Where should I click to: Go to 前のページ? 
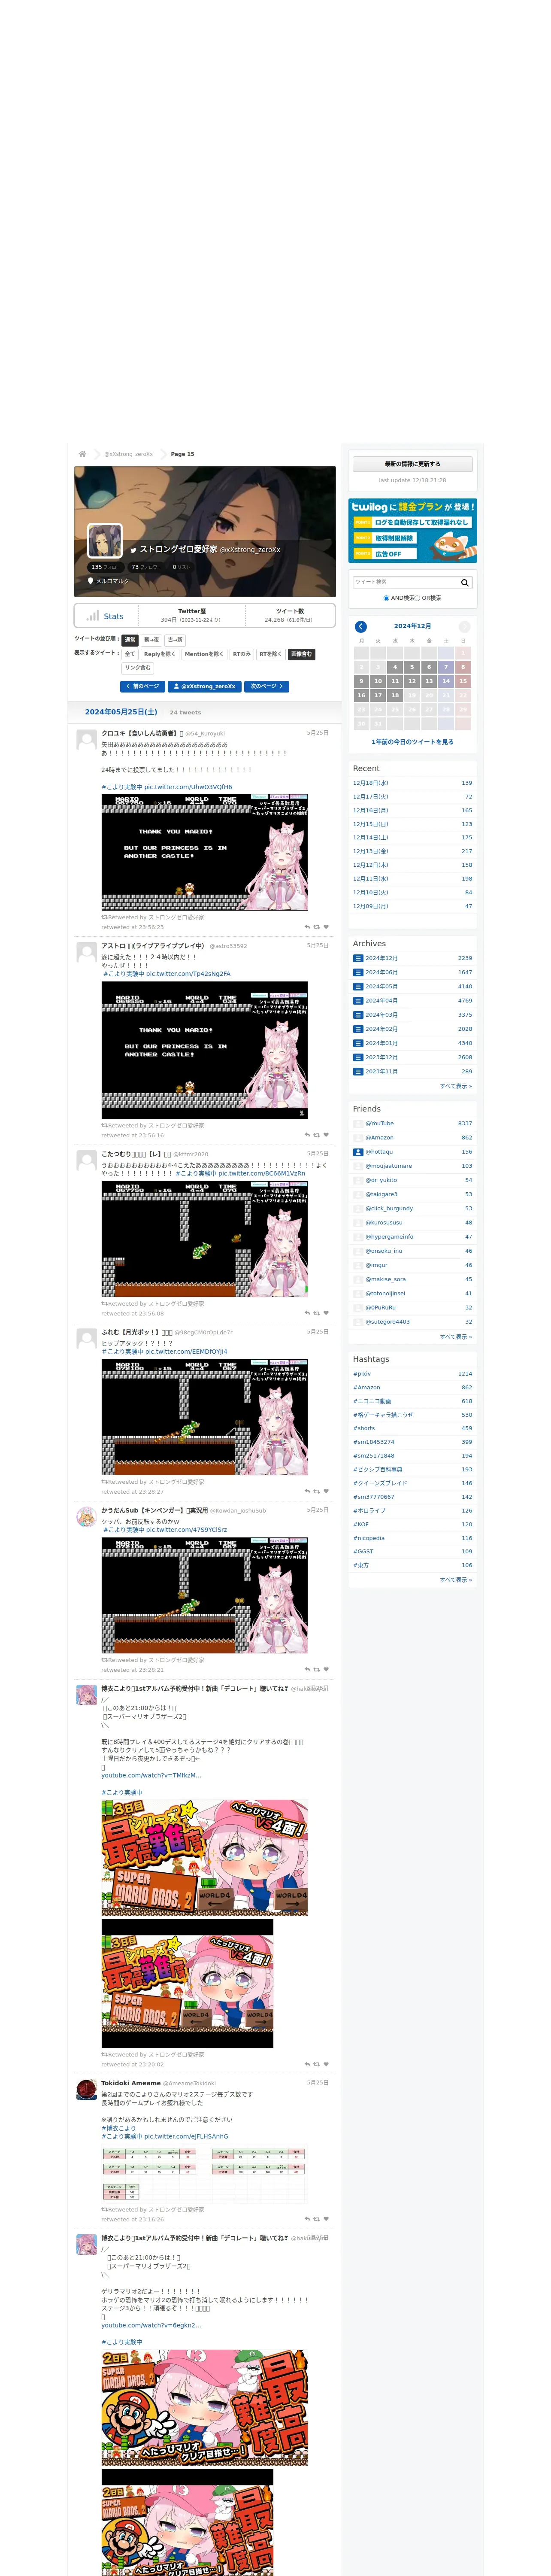point(142,686)
